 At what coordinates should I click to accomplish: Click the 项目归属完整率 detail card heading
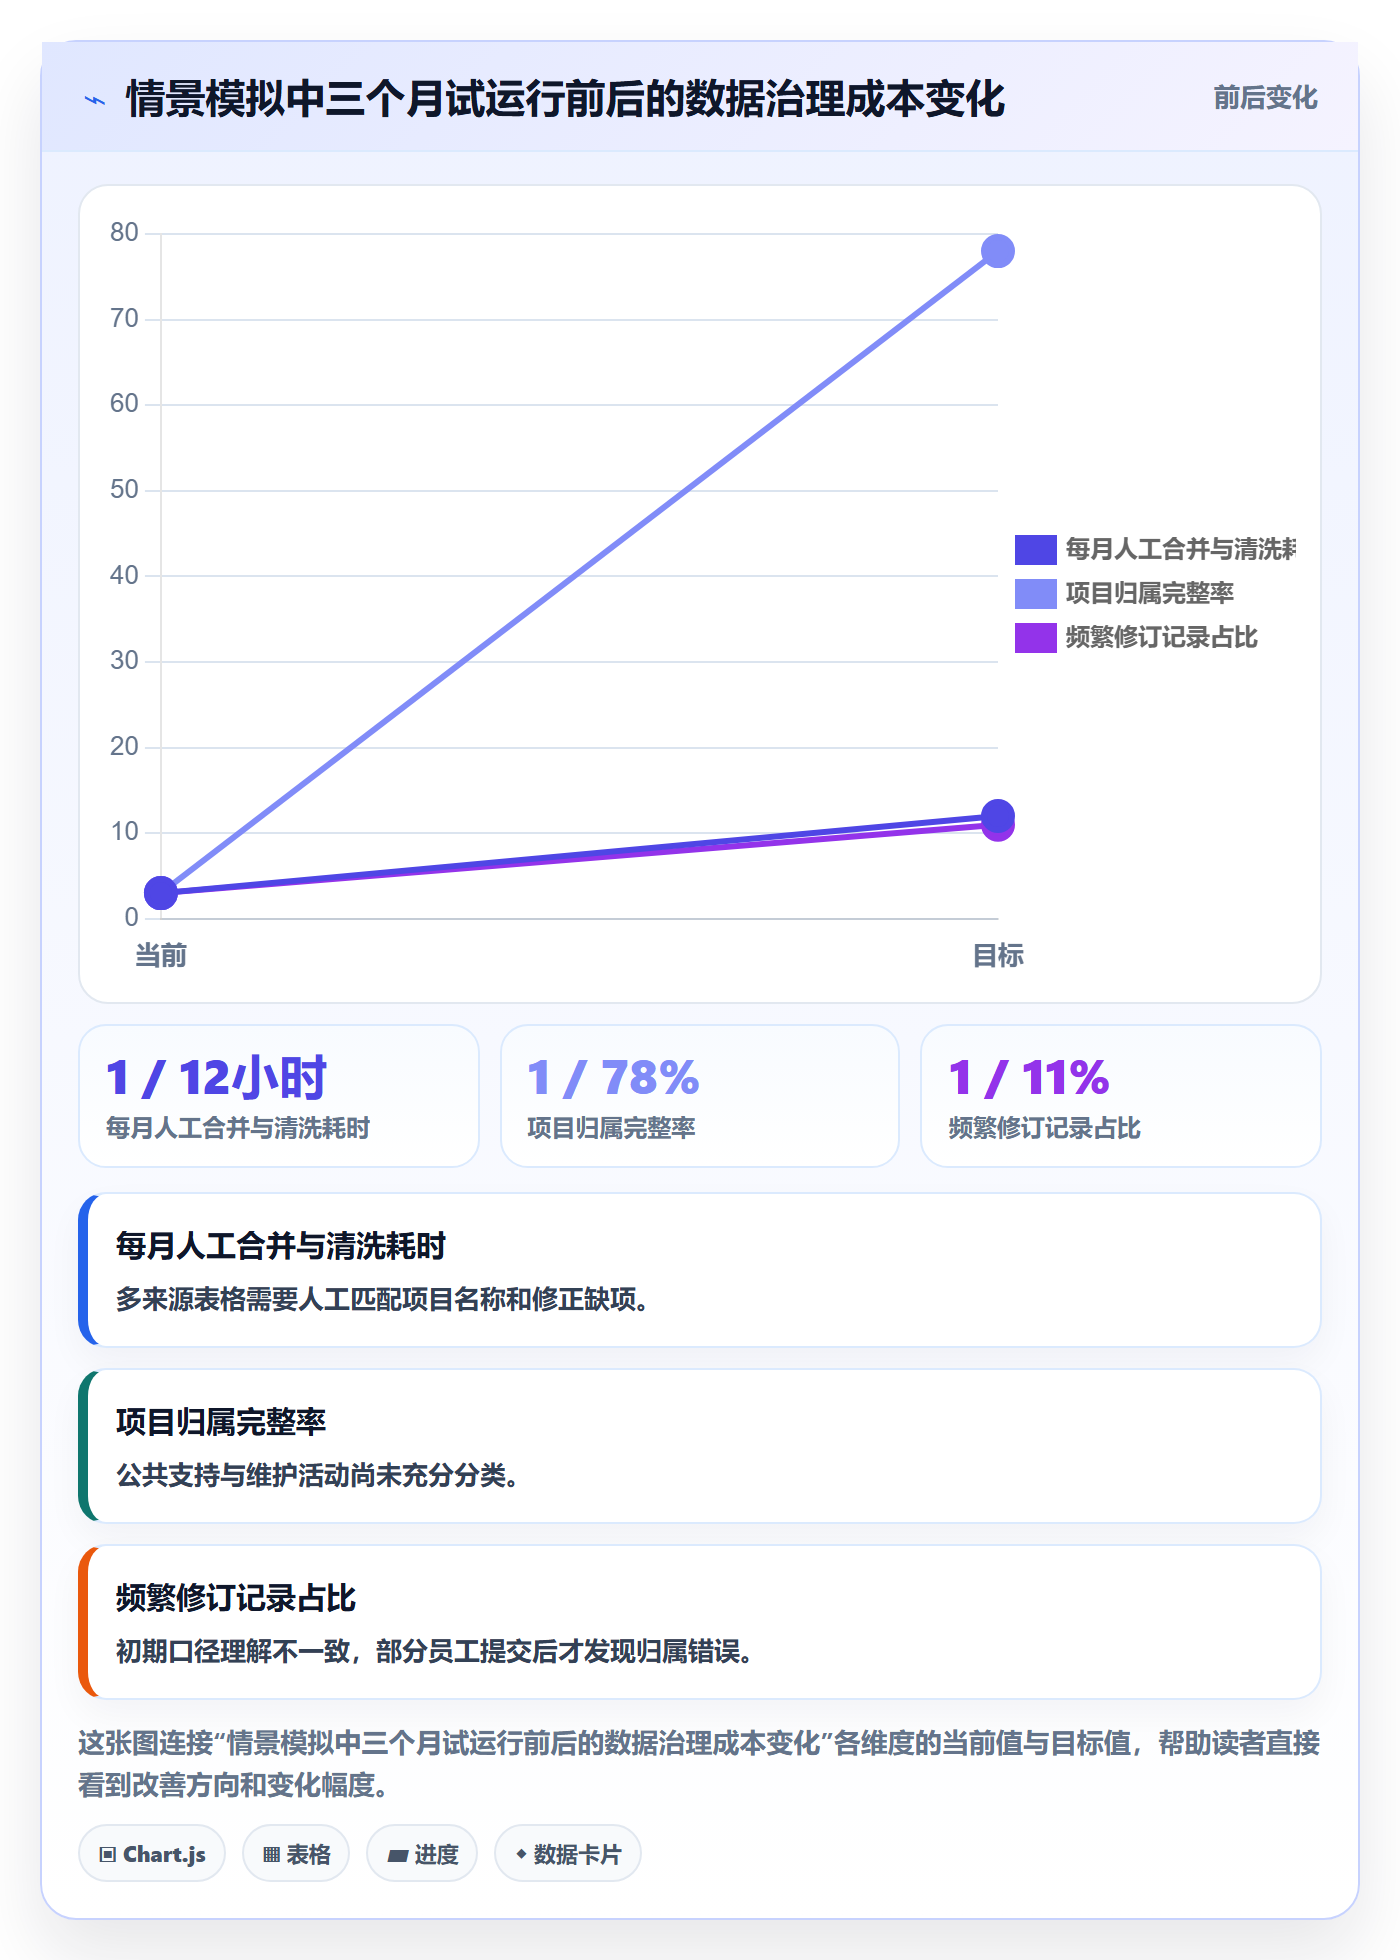coord(221,1422)
